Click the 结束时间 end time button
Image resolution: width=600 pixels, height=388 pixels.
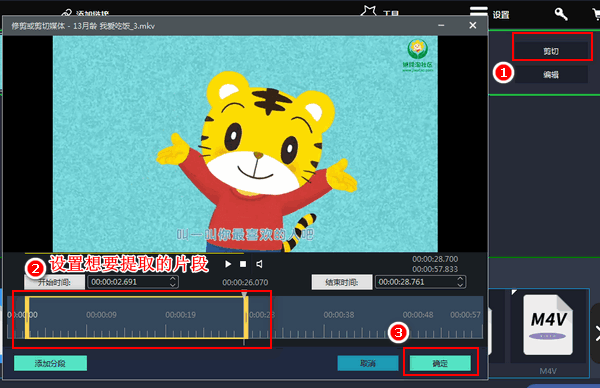pyautogui.click(x=342, y=282)
